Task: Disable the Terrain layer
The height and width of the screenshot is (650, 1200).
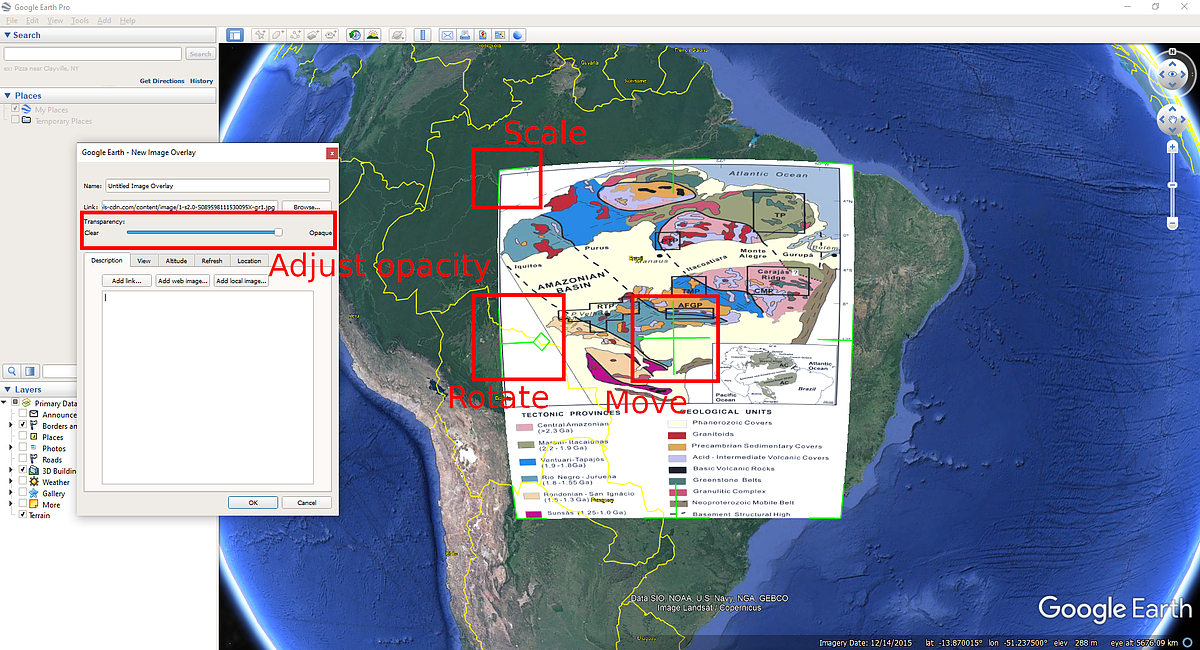Action: (22, 515)
